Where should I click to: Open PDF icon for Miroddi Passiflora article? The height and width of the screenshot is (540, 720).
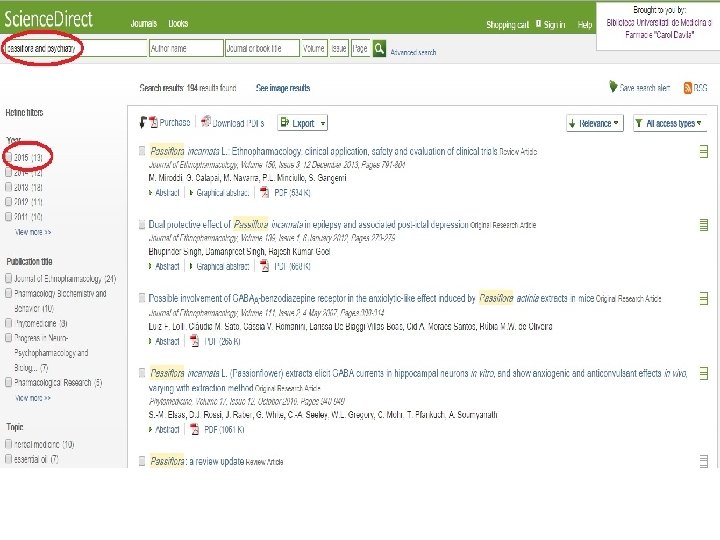point(264,192)
